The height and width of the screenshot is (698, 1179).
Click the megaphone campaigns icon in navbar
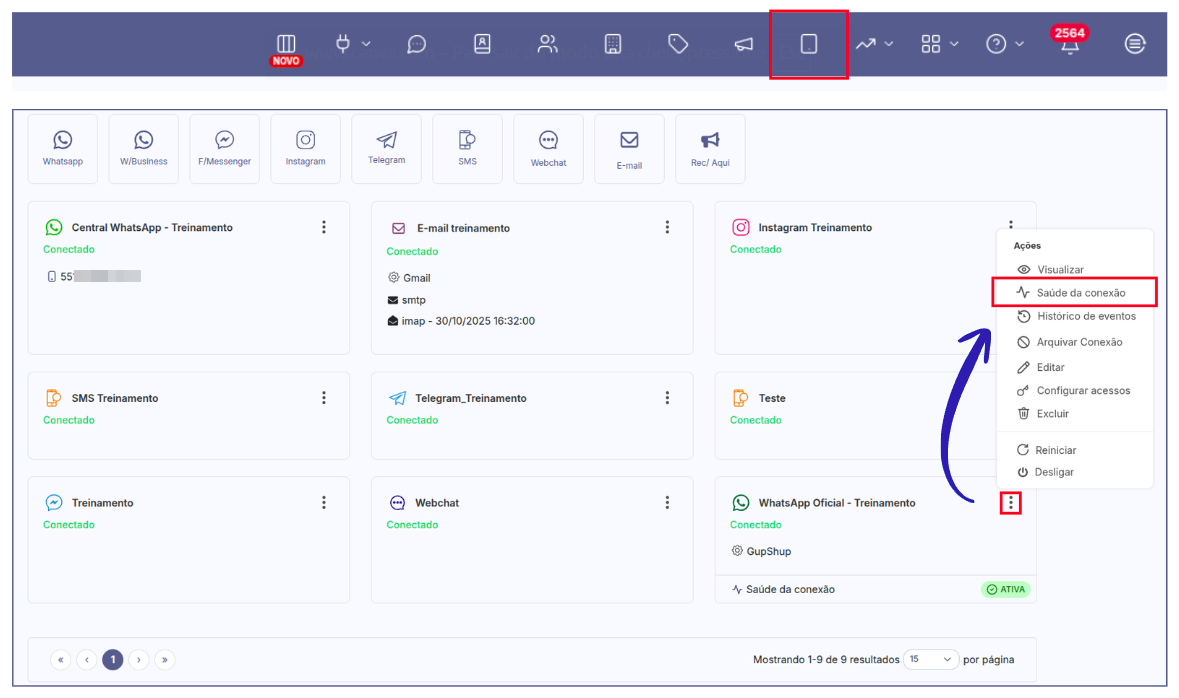(x=743, y=44)
